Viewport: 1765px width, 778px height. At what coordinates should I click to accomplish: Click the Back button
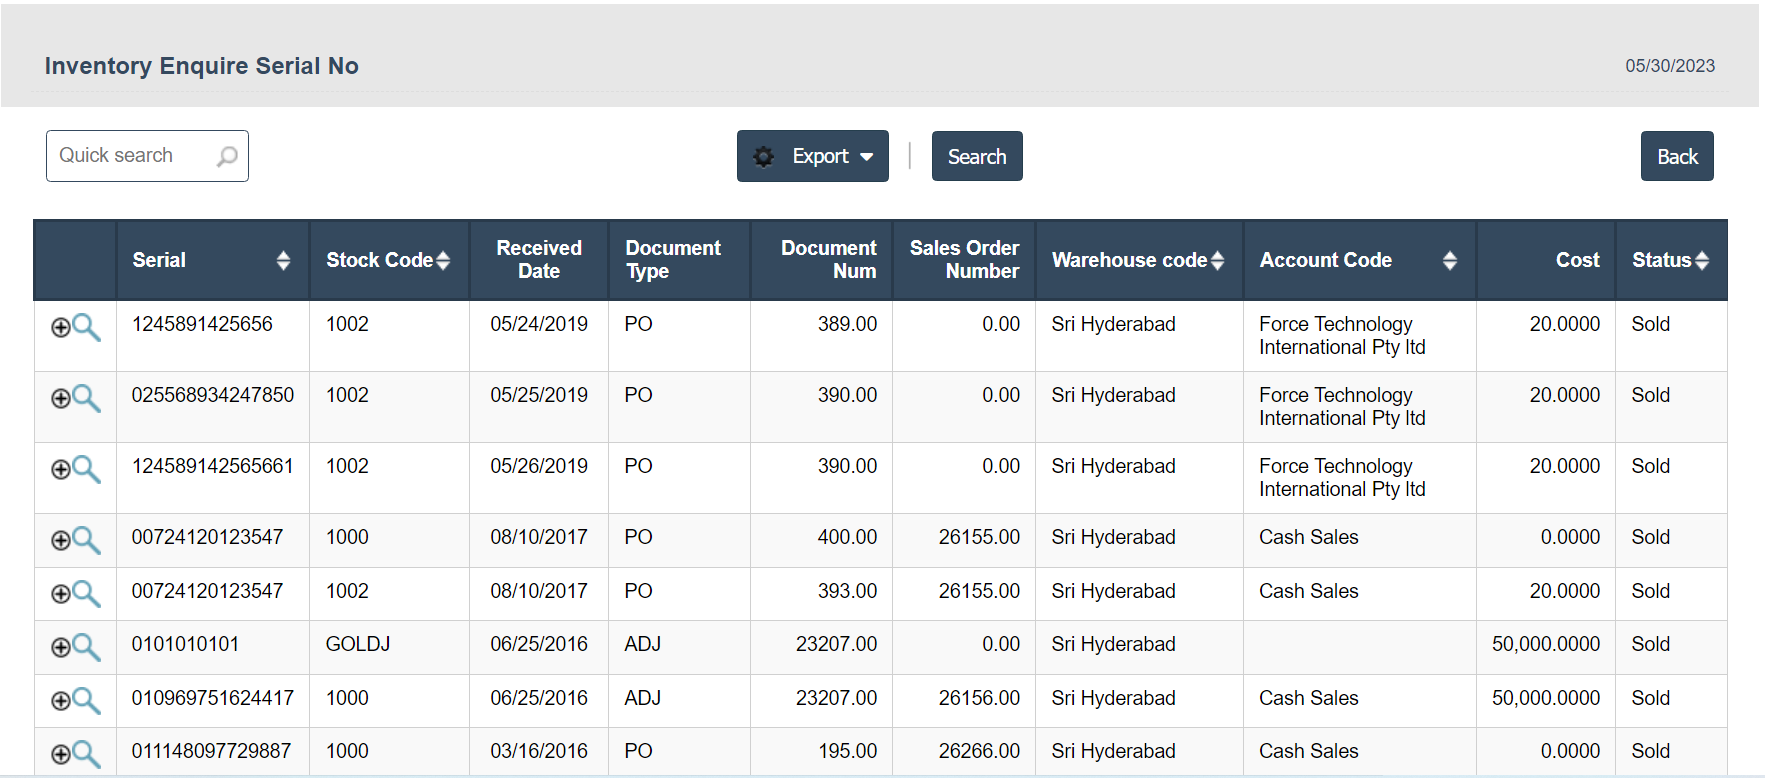tap(1676, 157)
